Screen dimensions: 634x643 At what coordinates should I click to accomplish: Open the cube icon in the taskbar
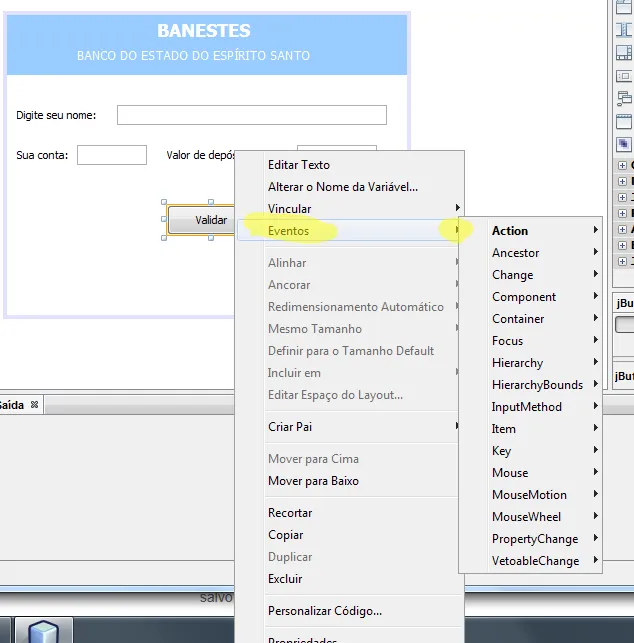[43, 632]
